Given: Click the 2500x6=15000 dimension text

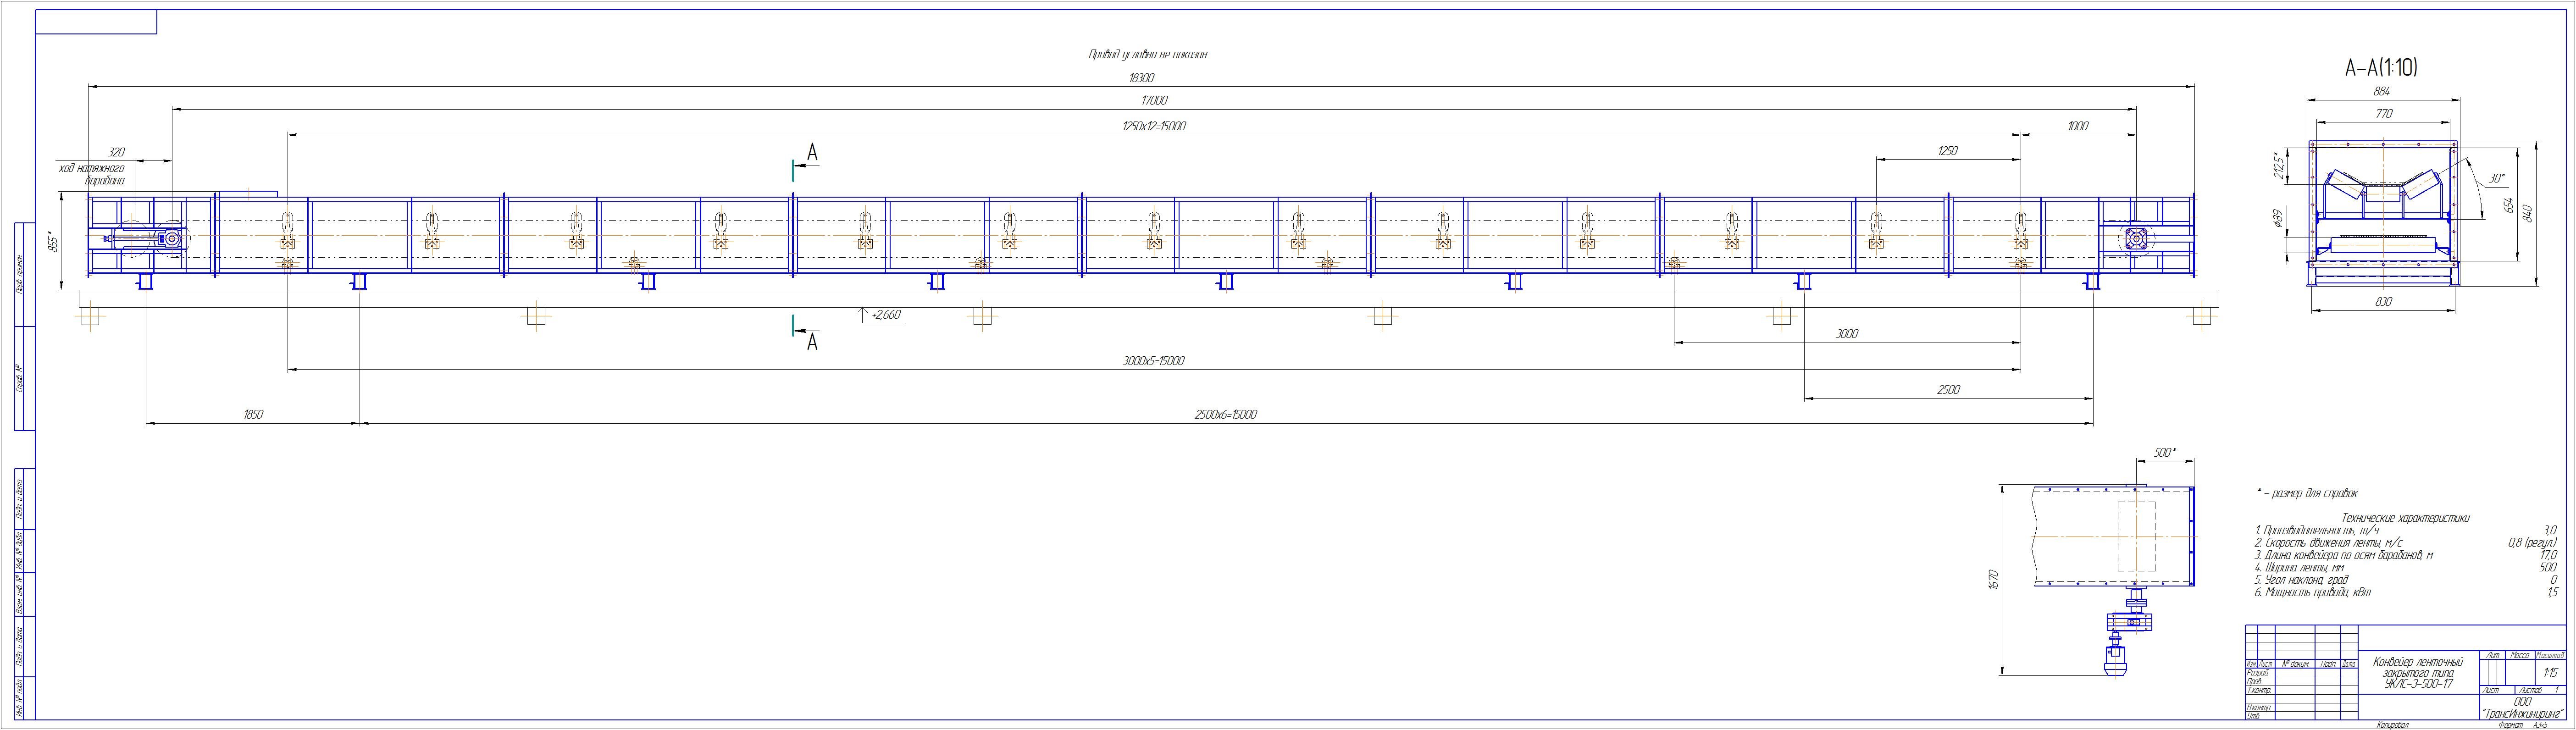Looking at the screenshot, I should 1225,415.
